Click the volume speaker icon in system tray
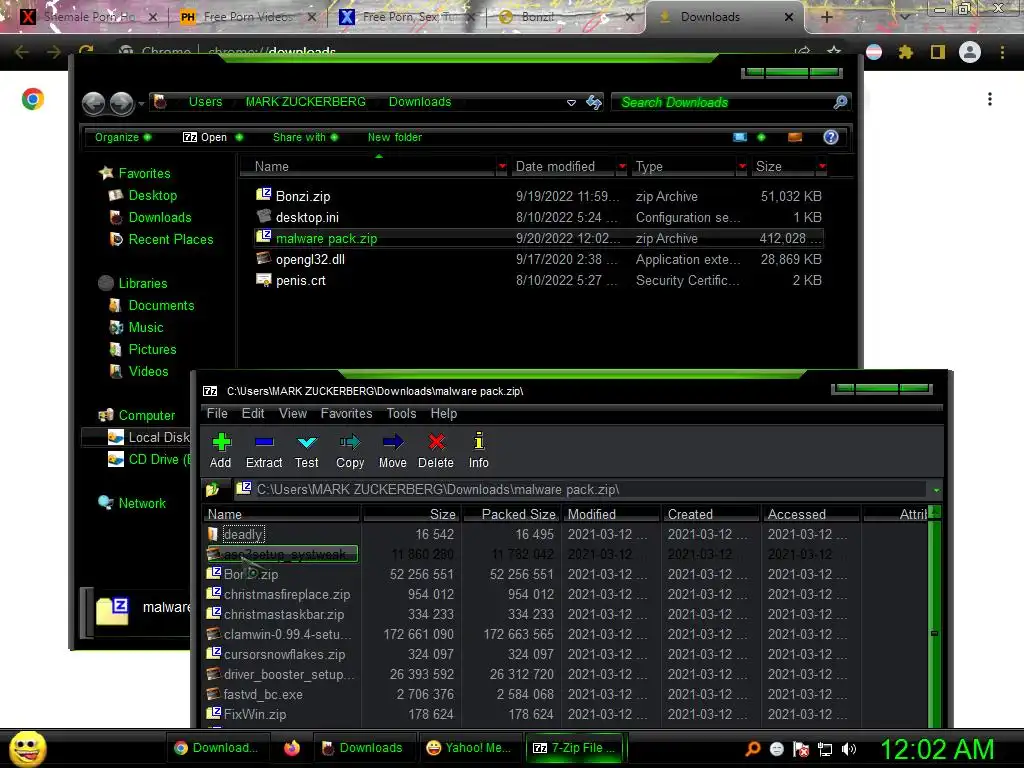 [849, 749]
